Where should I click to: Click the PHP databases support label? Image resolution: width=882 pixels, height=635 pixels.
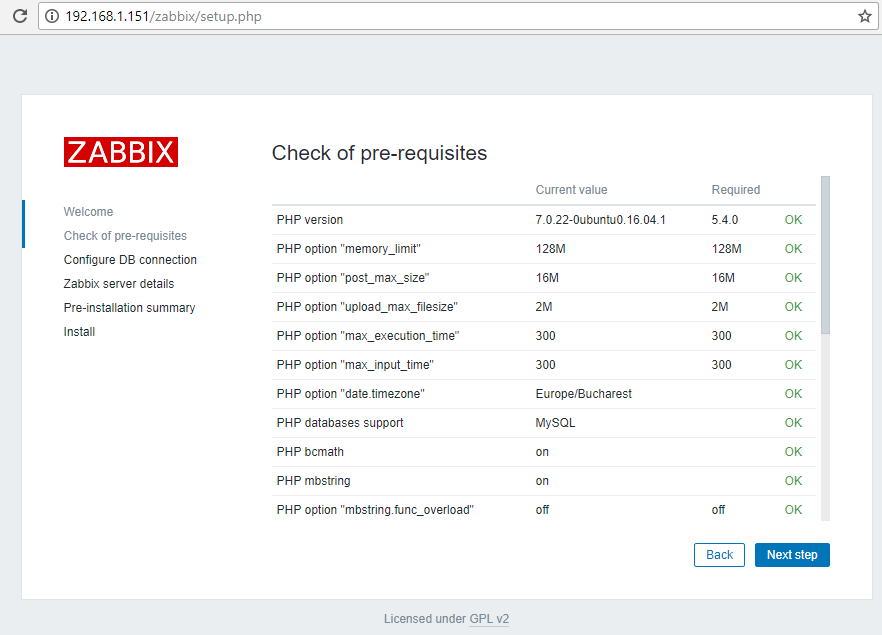tap(340, 423)
